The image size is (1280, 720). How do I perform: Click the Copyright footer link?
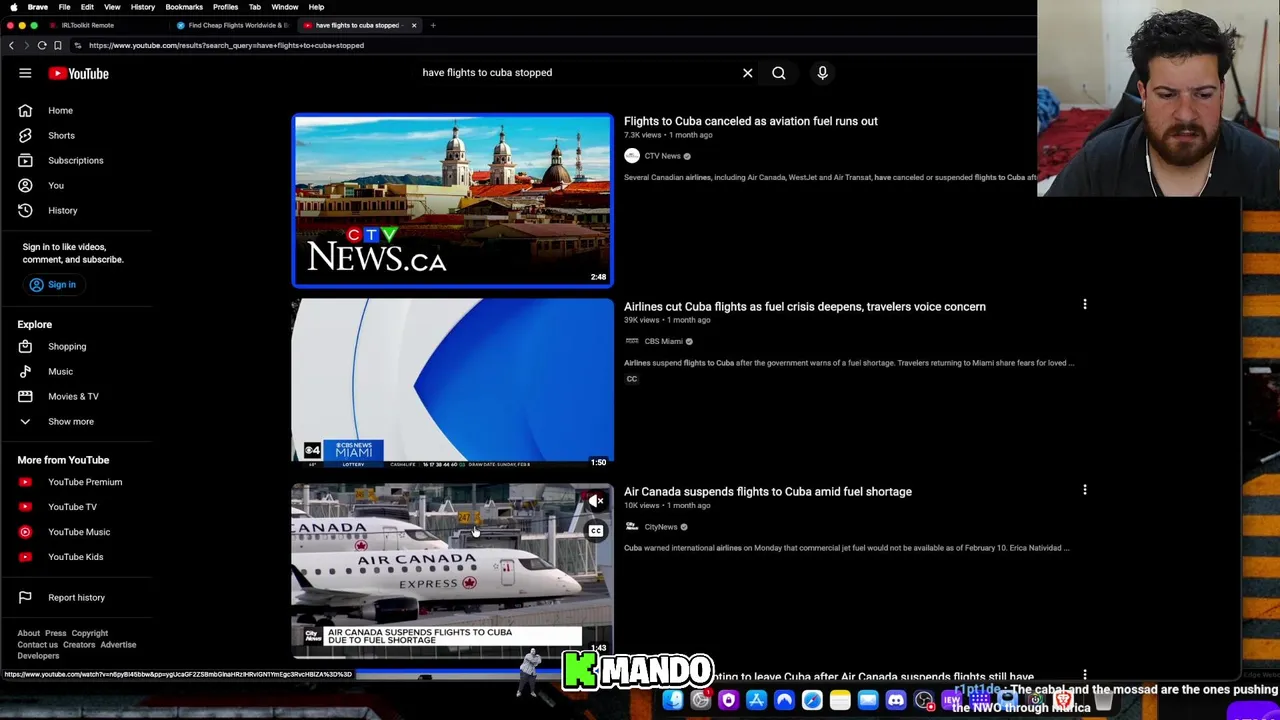click(89, 633)
